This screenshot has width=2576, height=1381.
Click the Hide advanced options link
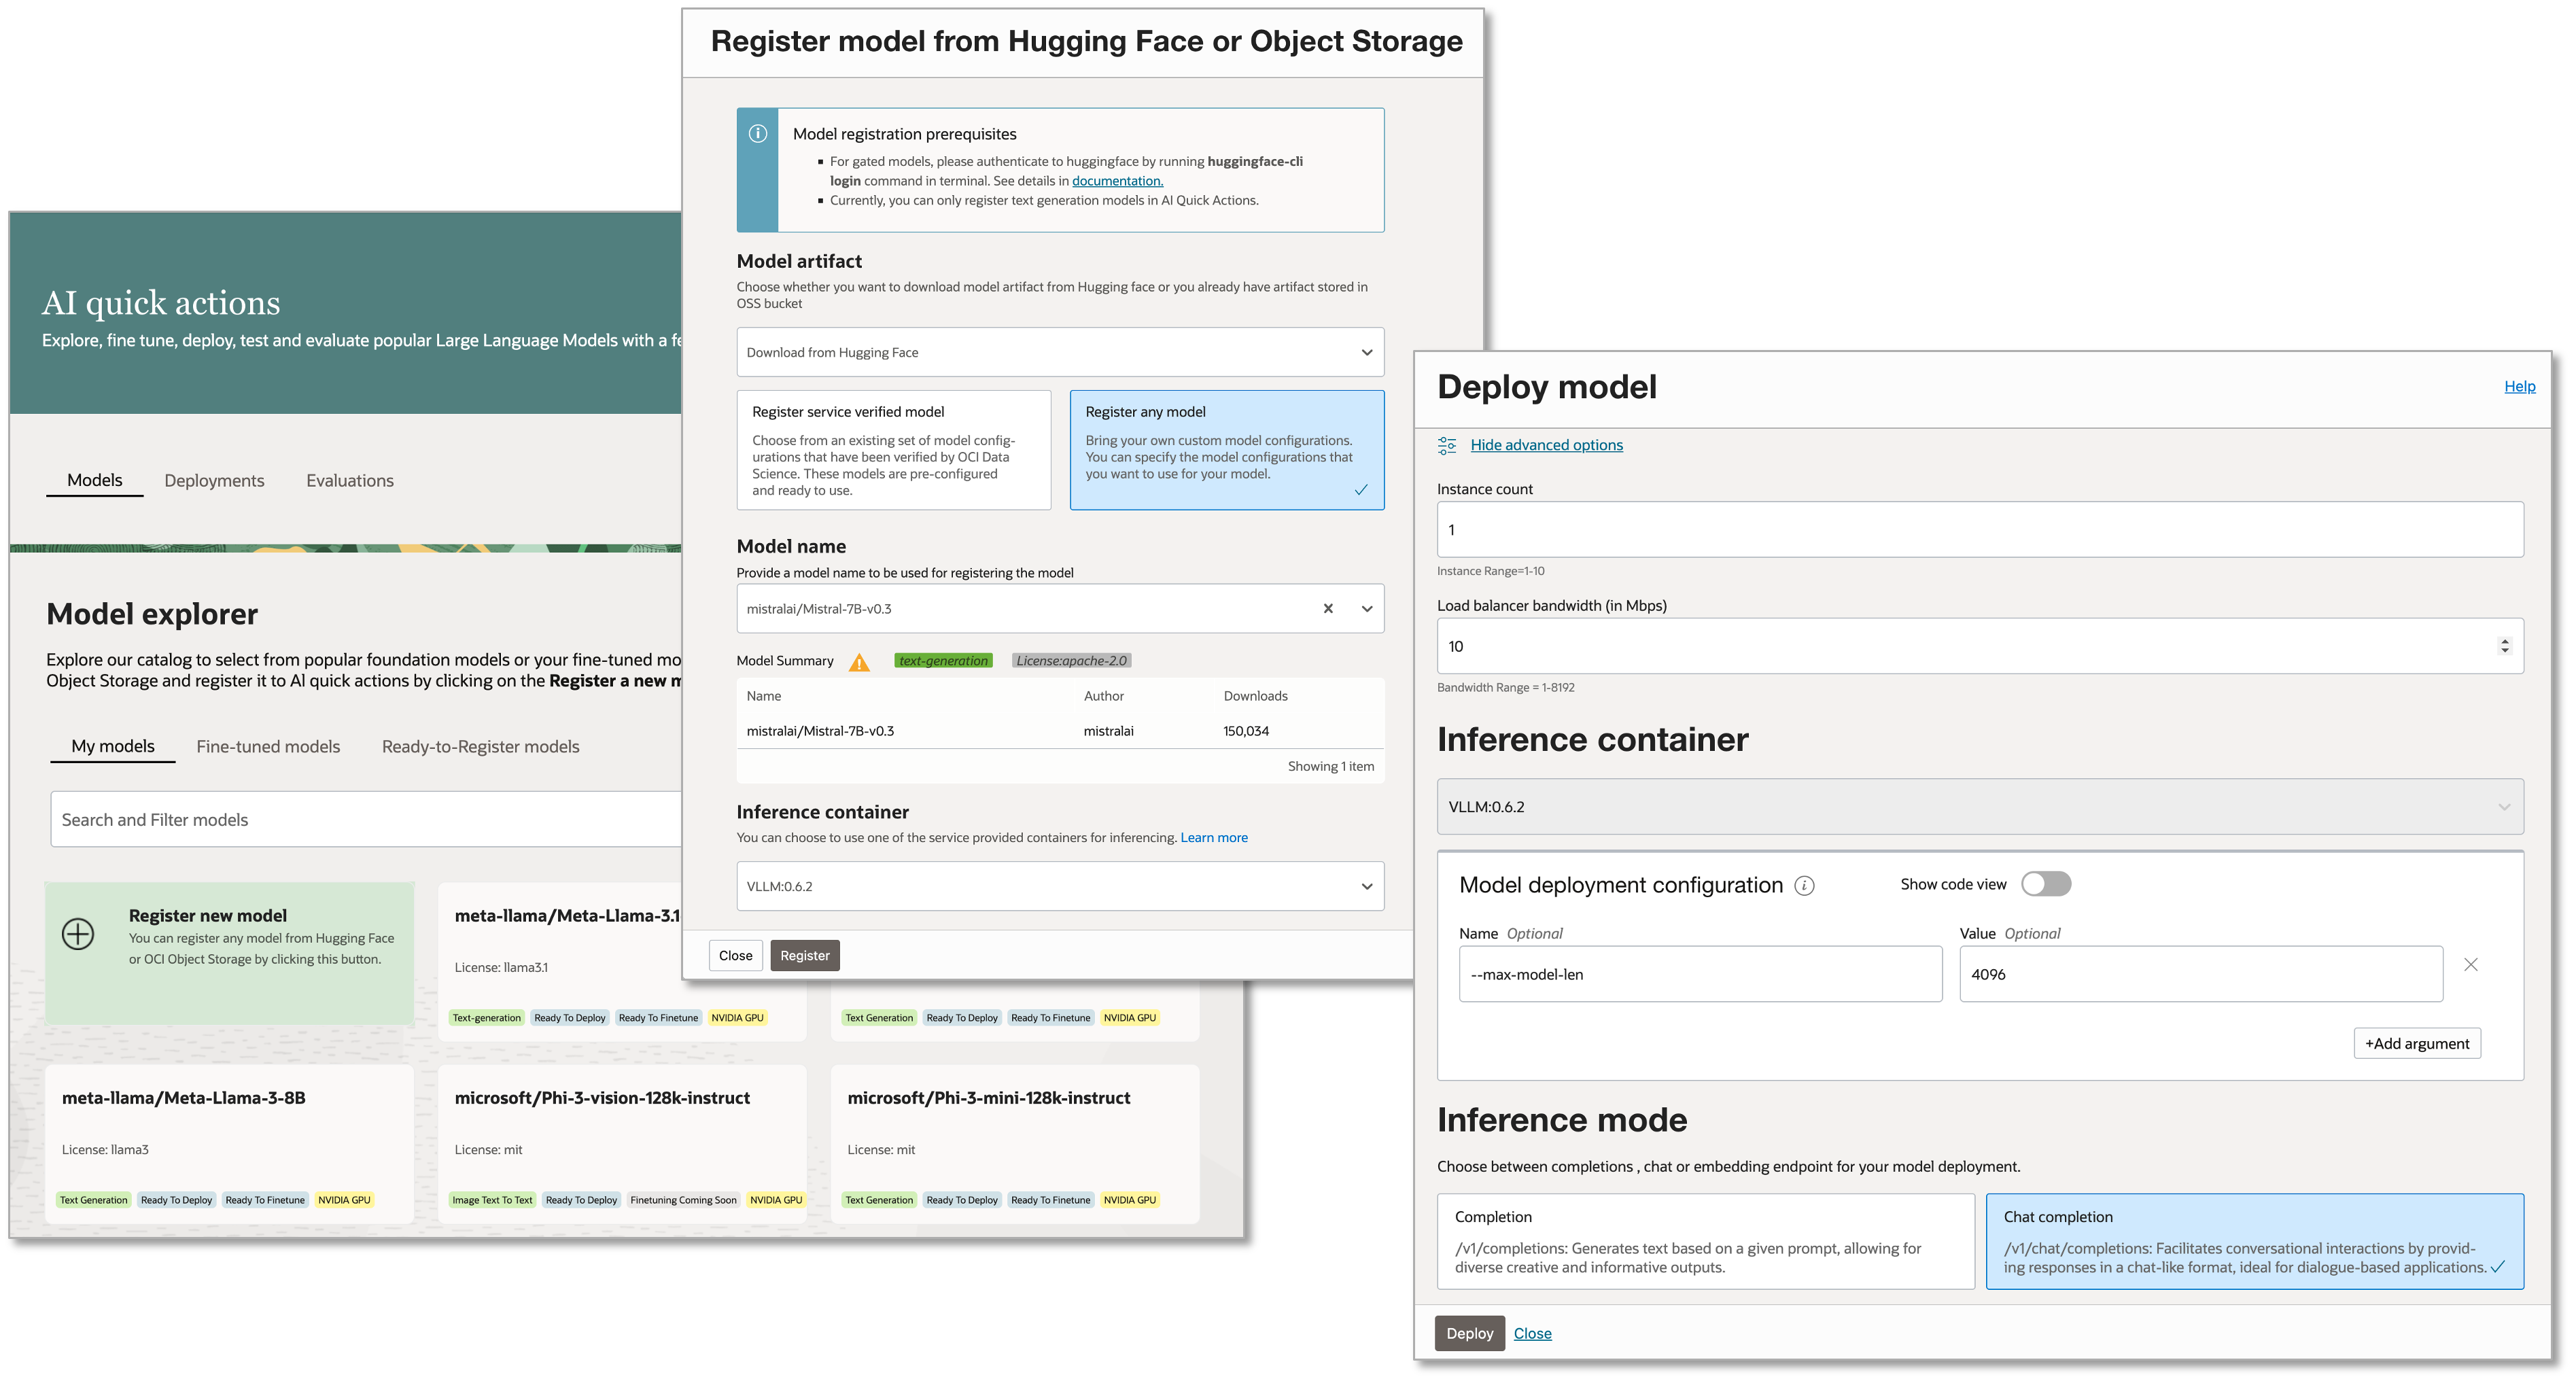(1546, 445)
